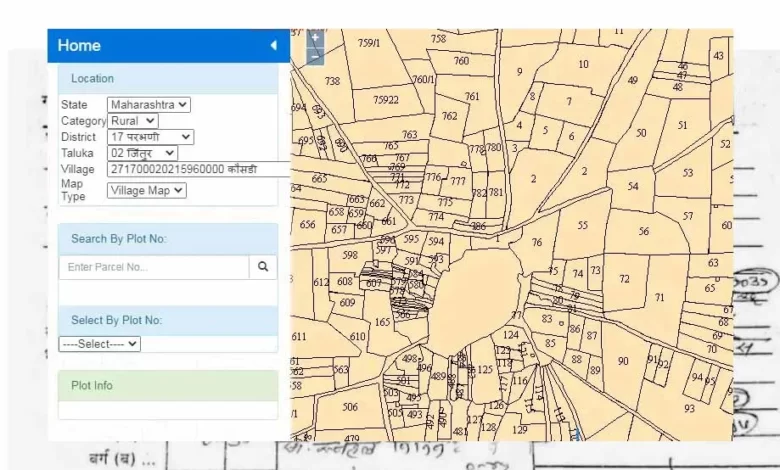The height and width of the screenshot is (470, 780).
Task: Click the Home header title
Action: pyautogui.click(x=79, y=46)
